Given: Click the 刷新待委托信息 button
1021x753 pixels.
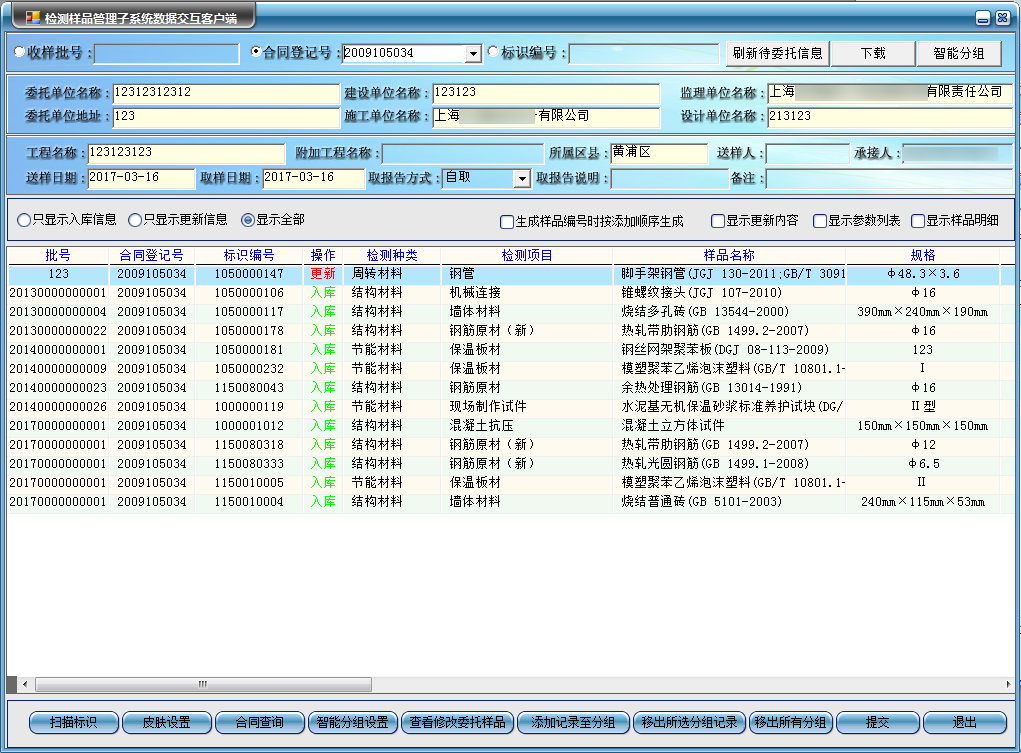Looking at the screenshot, I should click(x=777, y=53).
